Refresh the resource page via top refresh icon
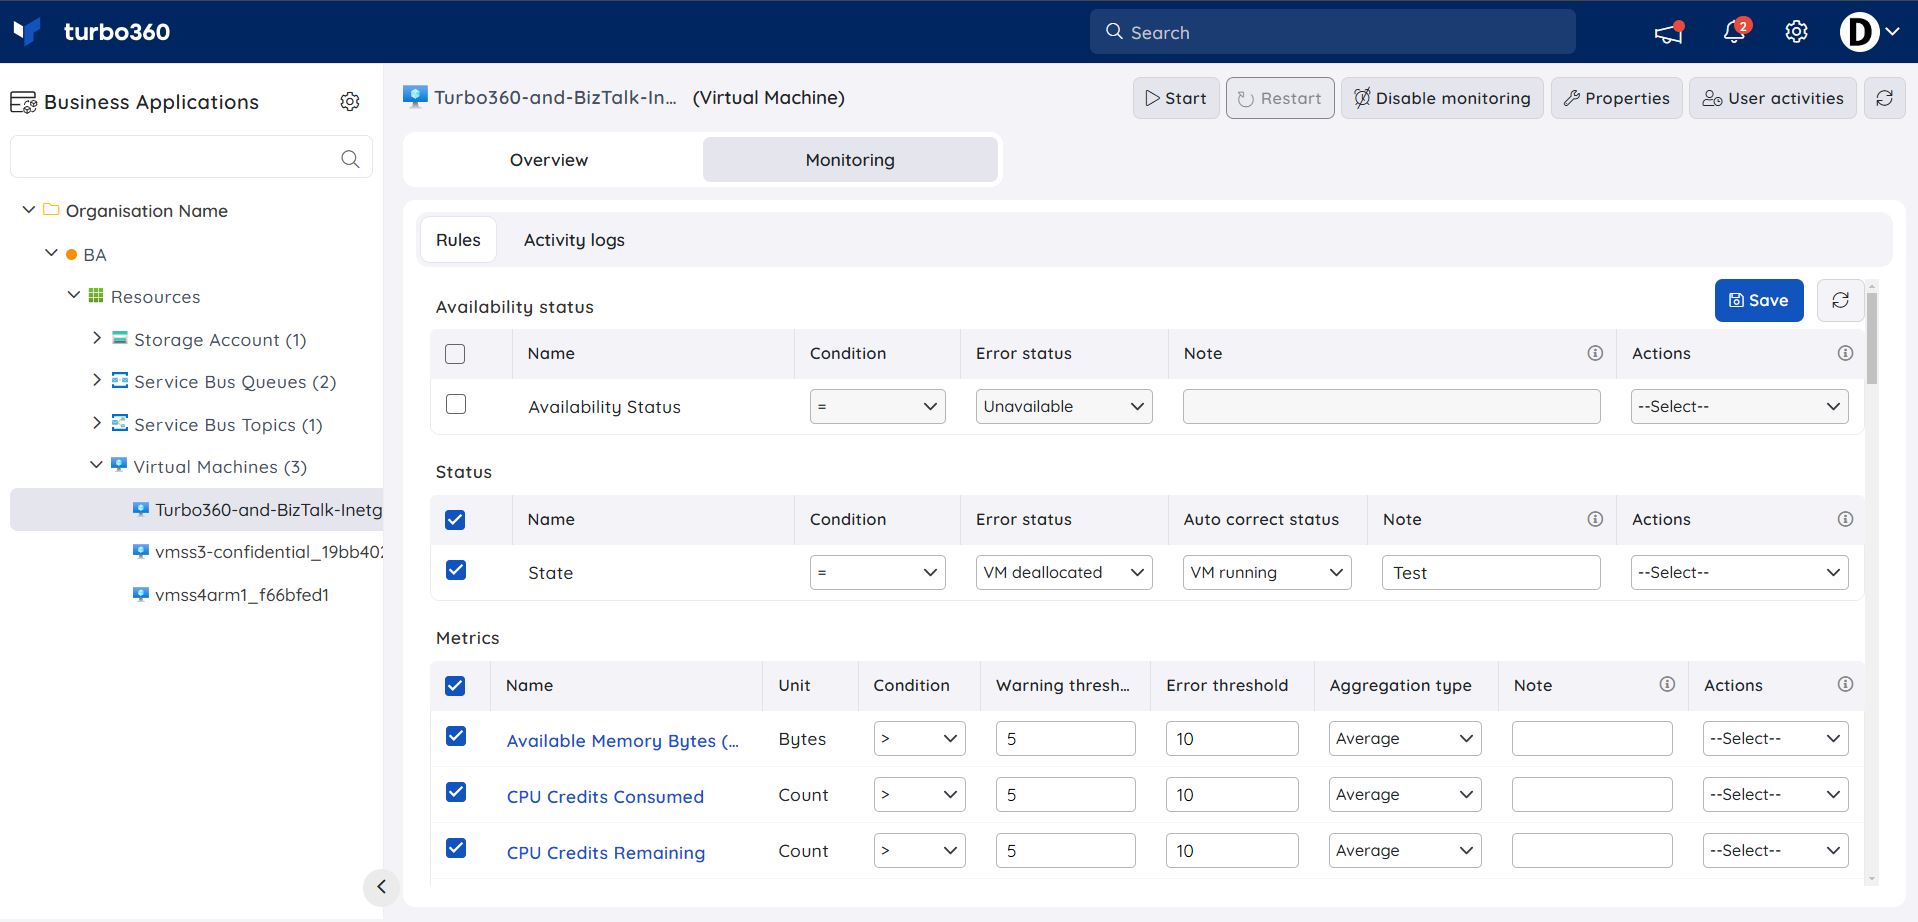Image resolution: width=1918 pixels, height=922 pixels. [x=1884, y=98]
